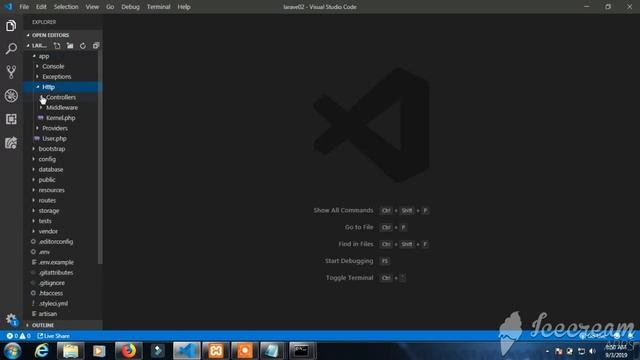Open the .editorconfig file
Viewport: 640px width, 360px height.
point(56,242)
